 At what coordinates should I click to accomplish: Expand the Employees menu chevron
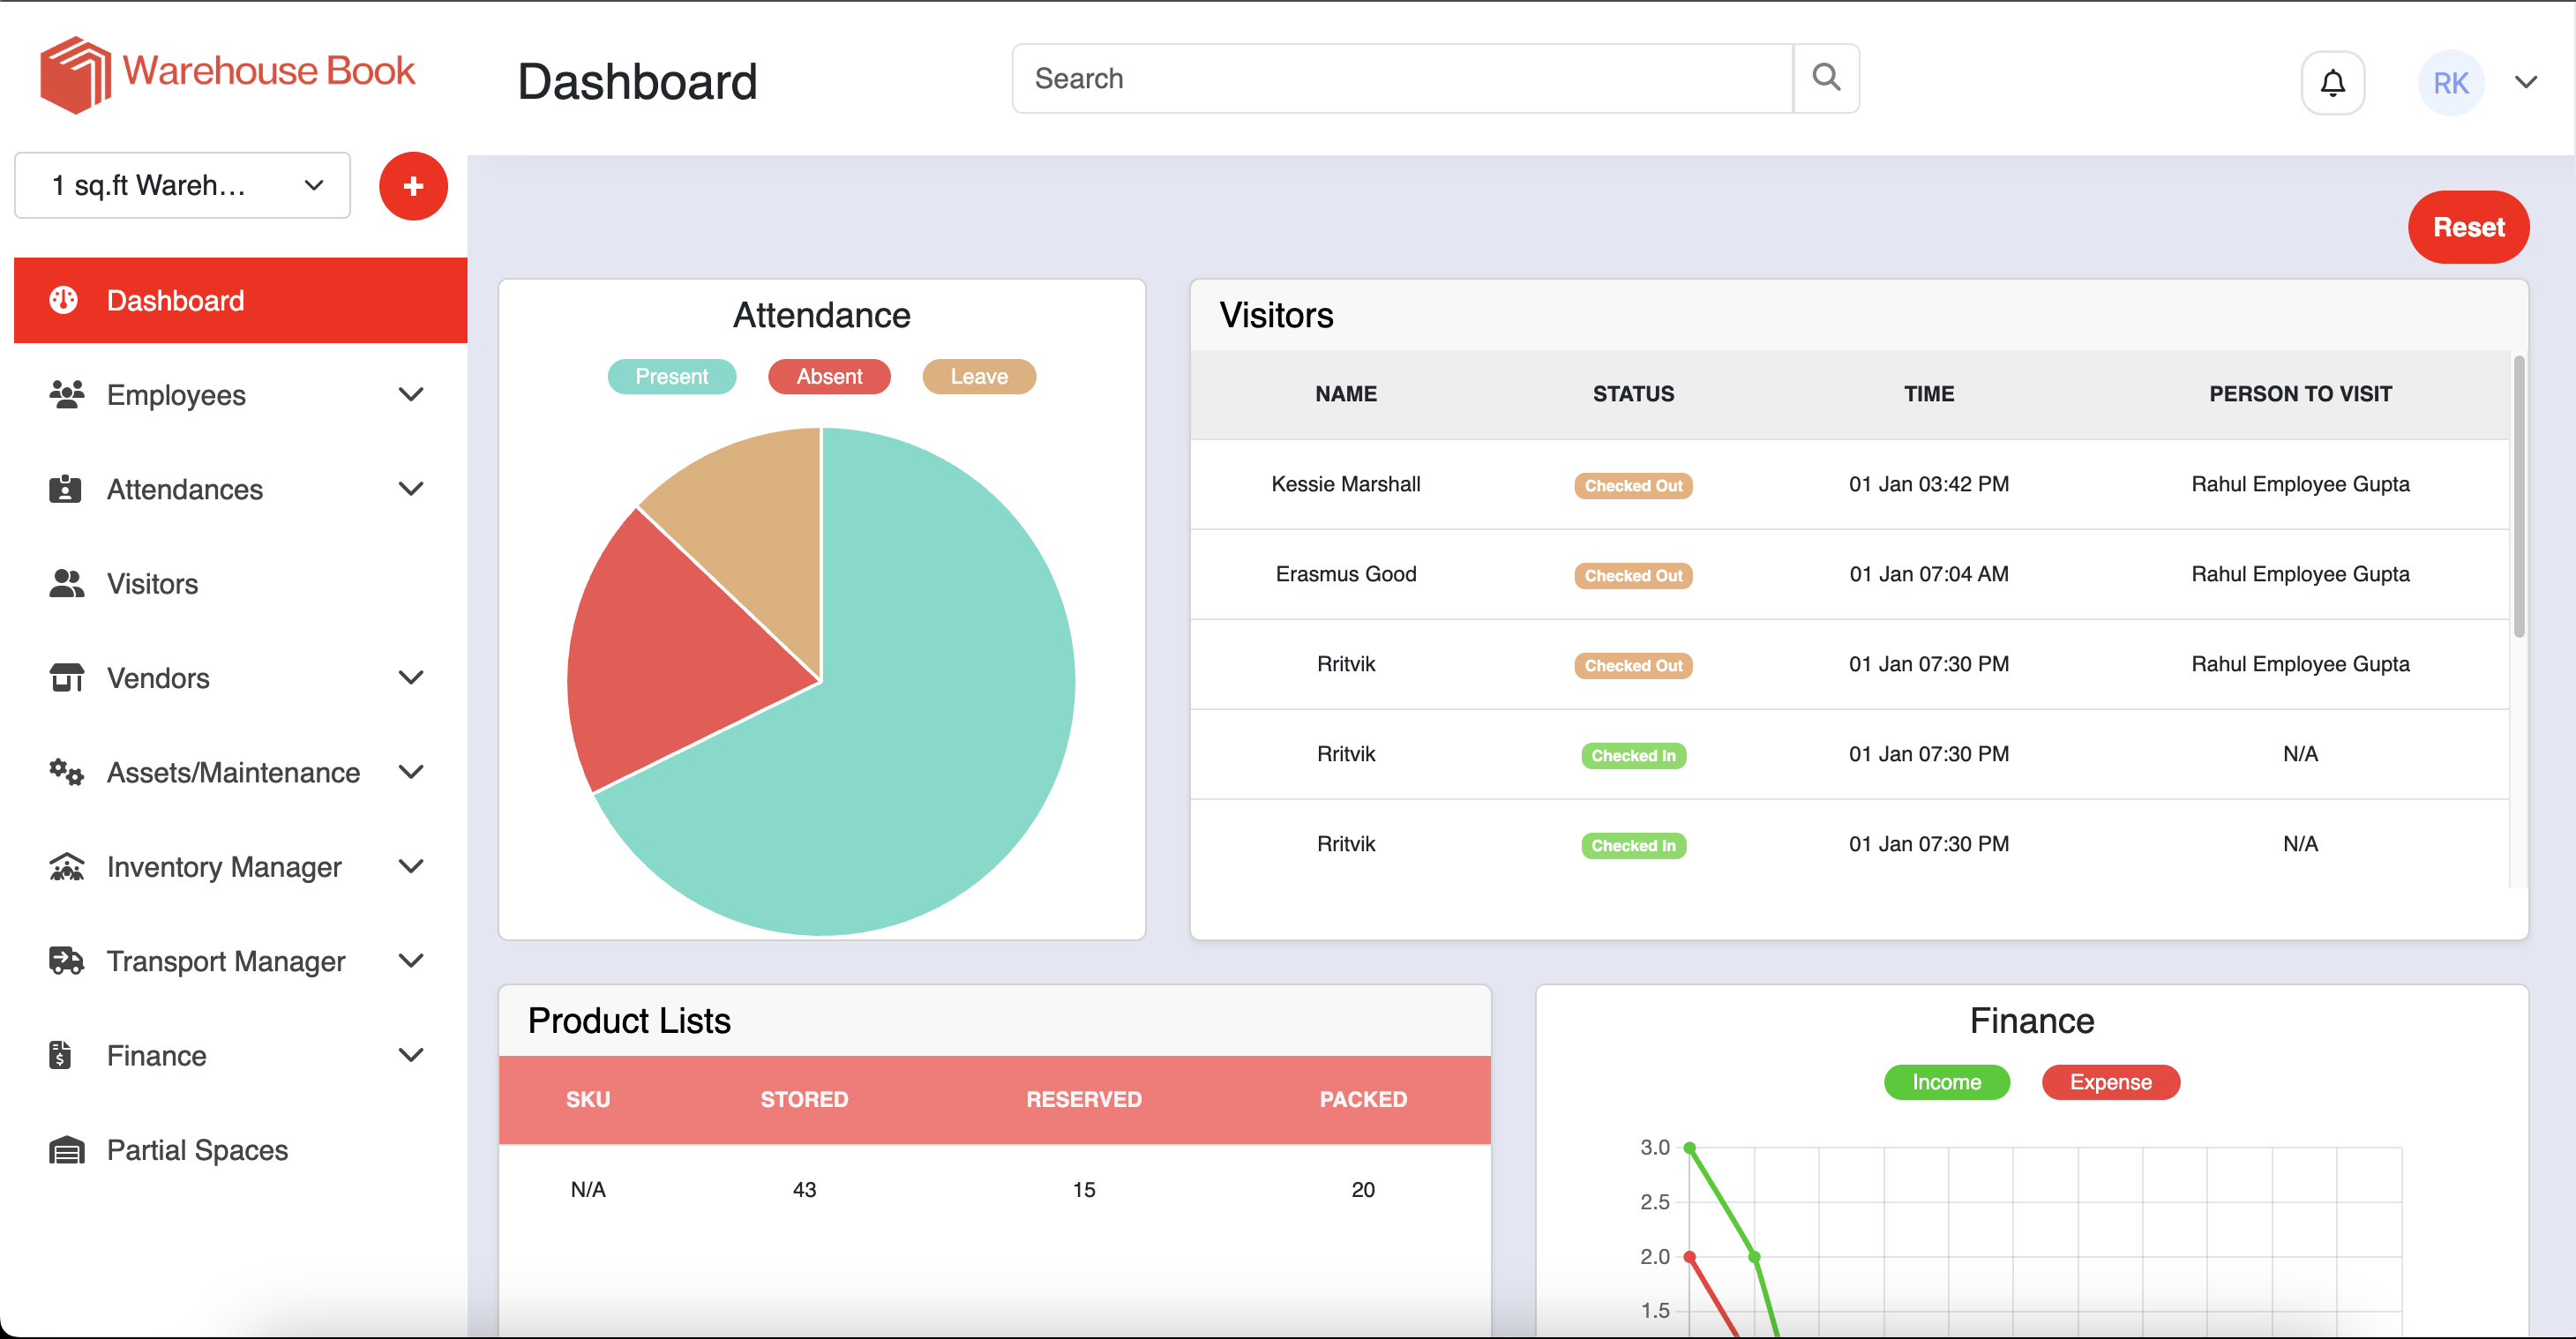pos(411,394)
